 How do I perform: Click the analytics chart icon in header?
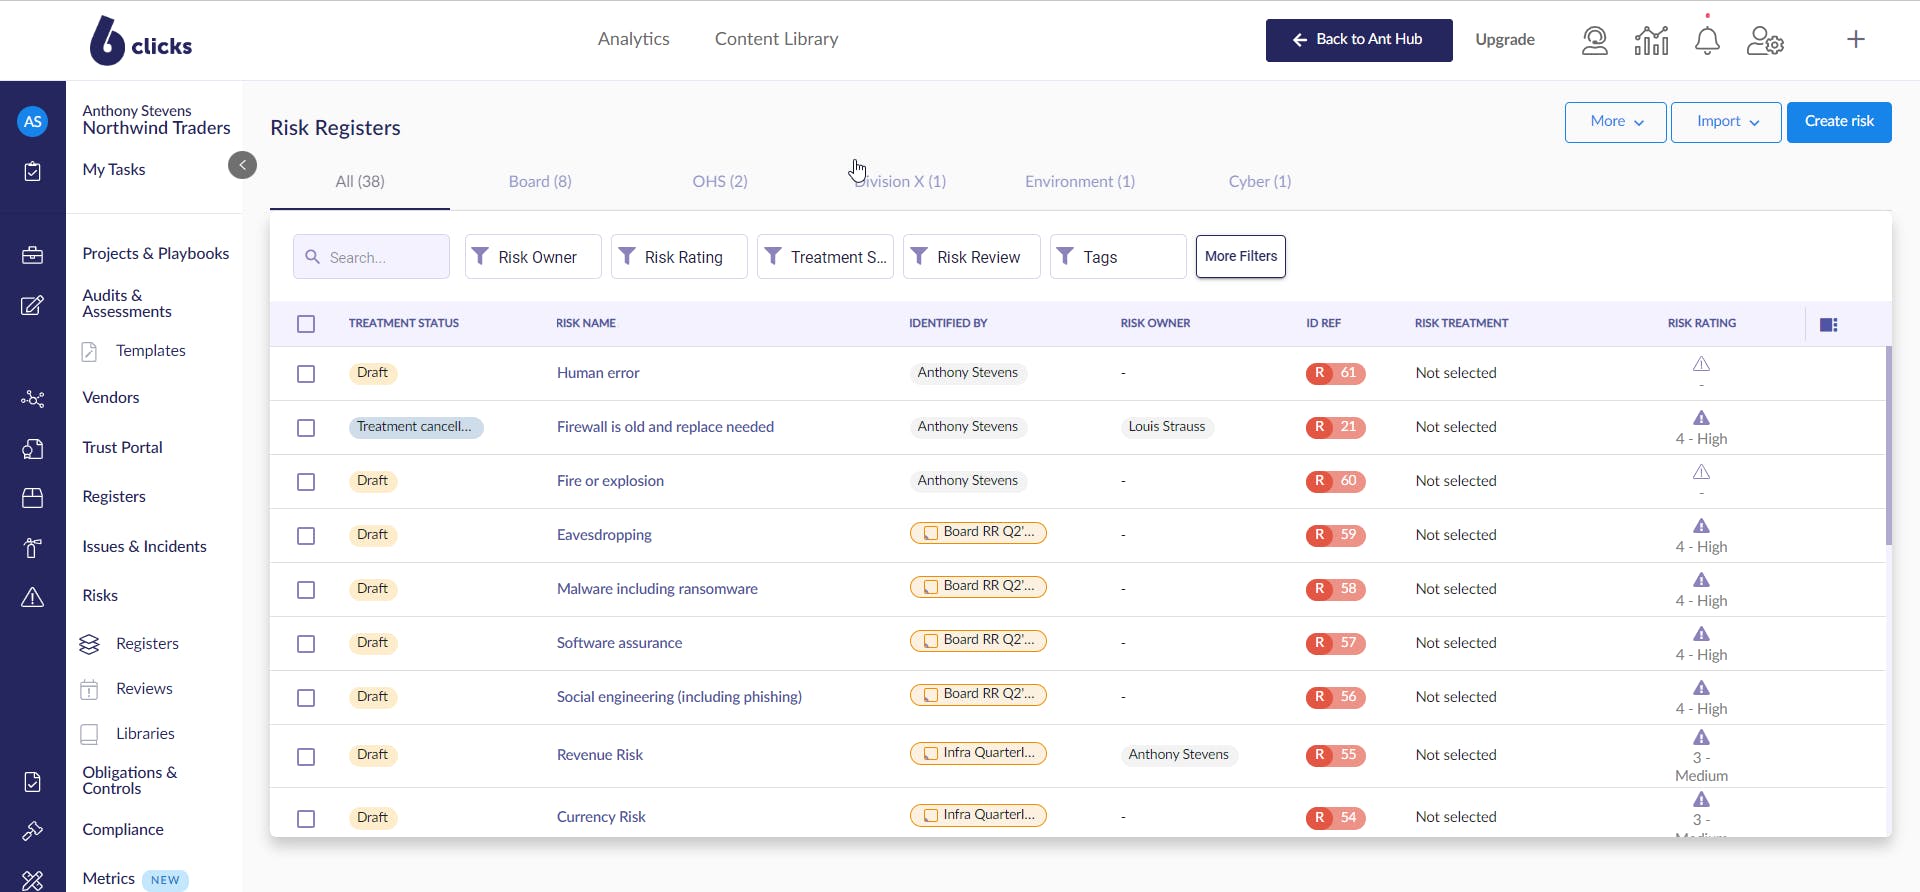[x=1651, y=40]
